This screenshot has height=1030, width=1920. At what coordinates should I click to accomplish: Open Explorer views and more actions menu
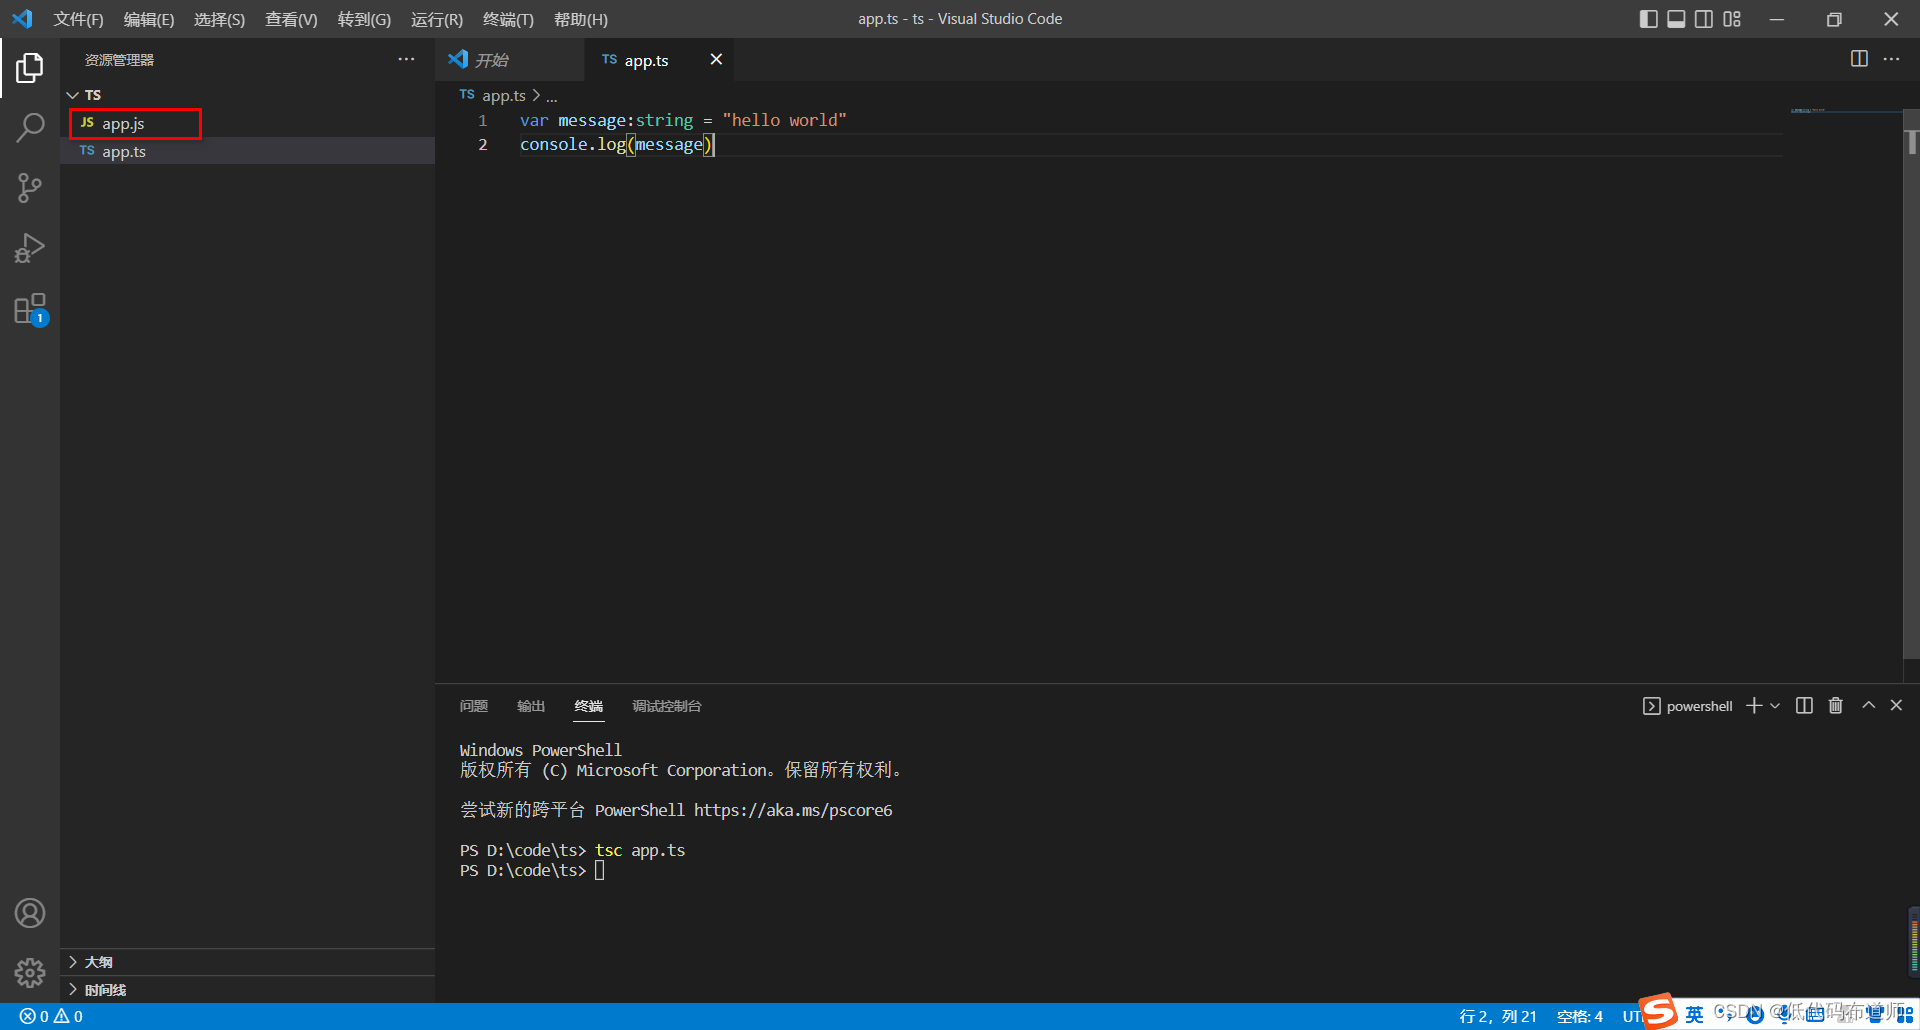pyautogui.click(x=406, y=59)
